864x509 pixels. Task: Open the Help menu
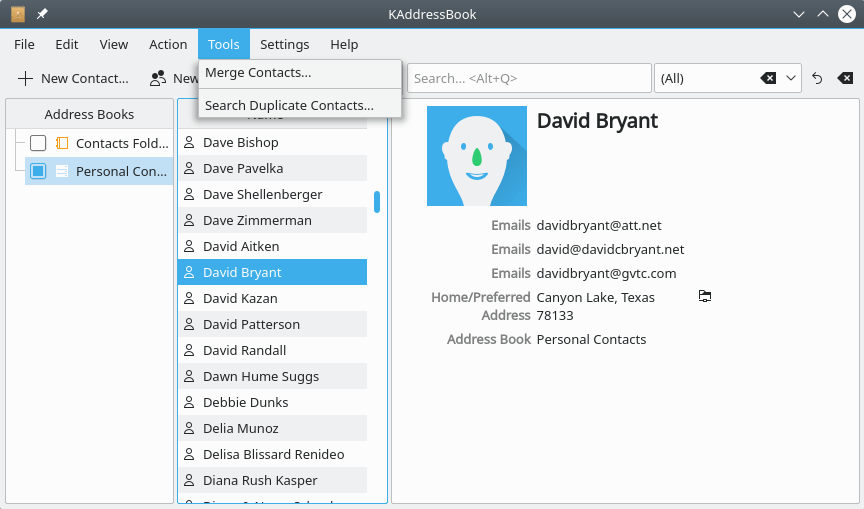[x=344, y=44]
